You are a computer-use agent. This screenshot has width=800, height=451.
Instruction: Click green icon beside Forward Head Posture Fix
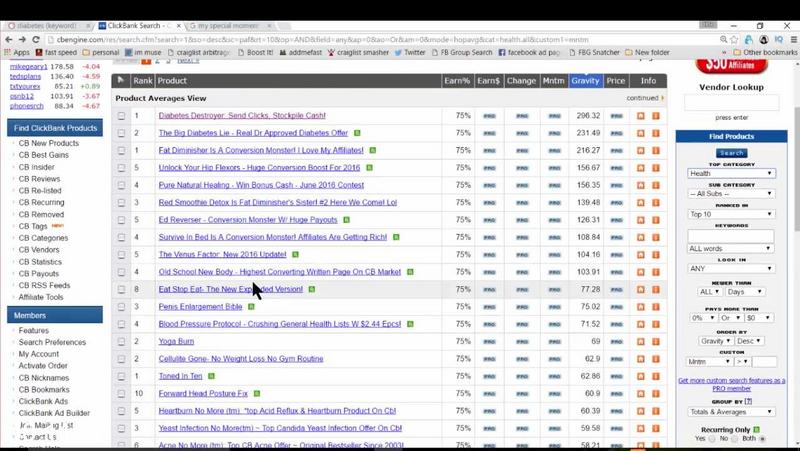(x=257, y=393)
